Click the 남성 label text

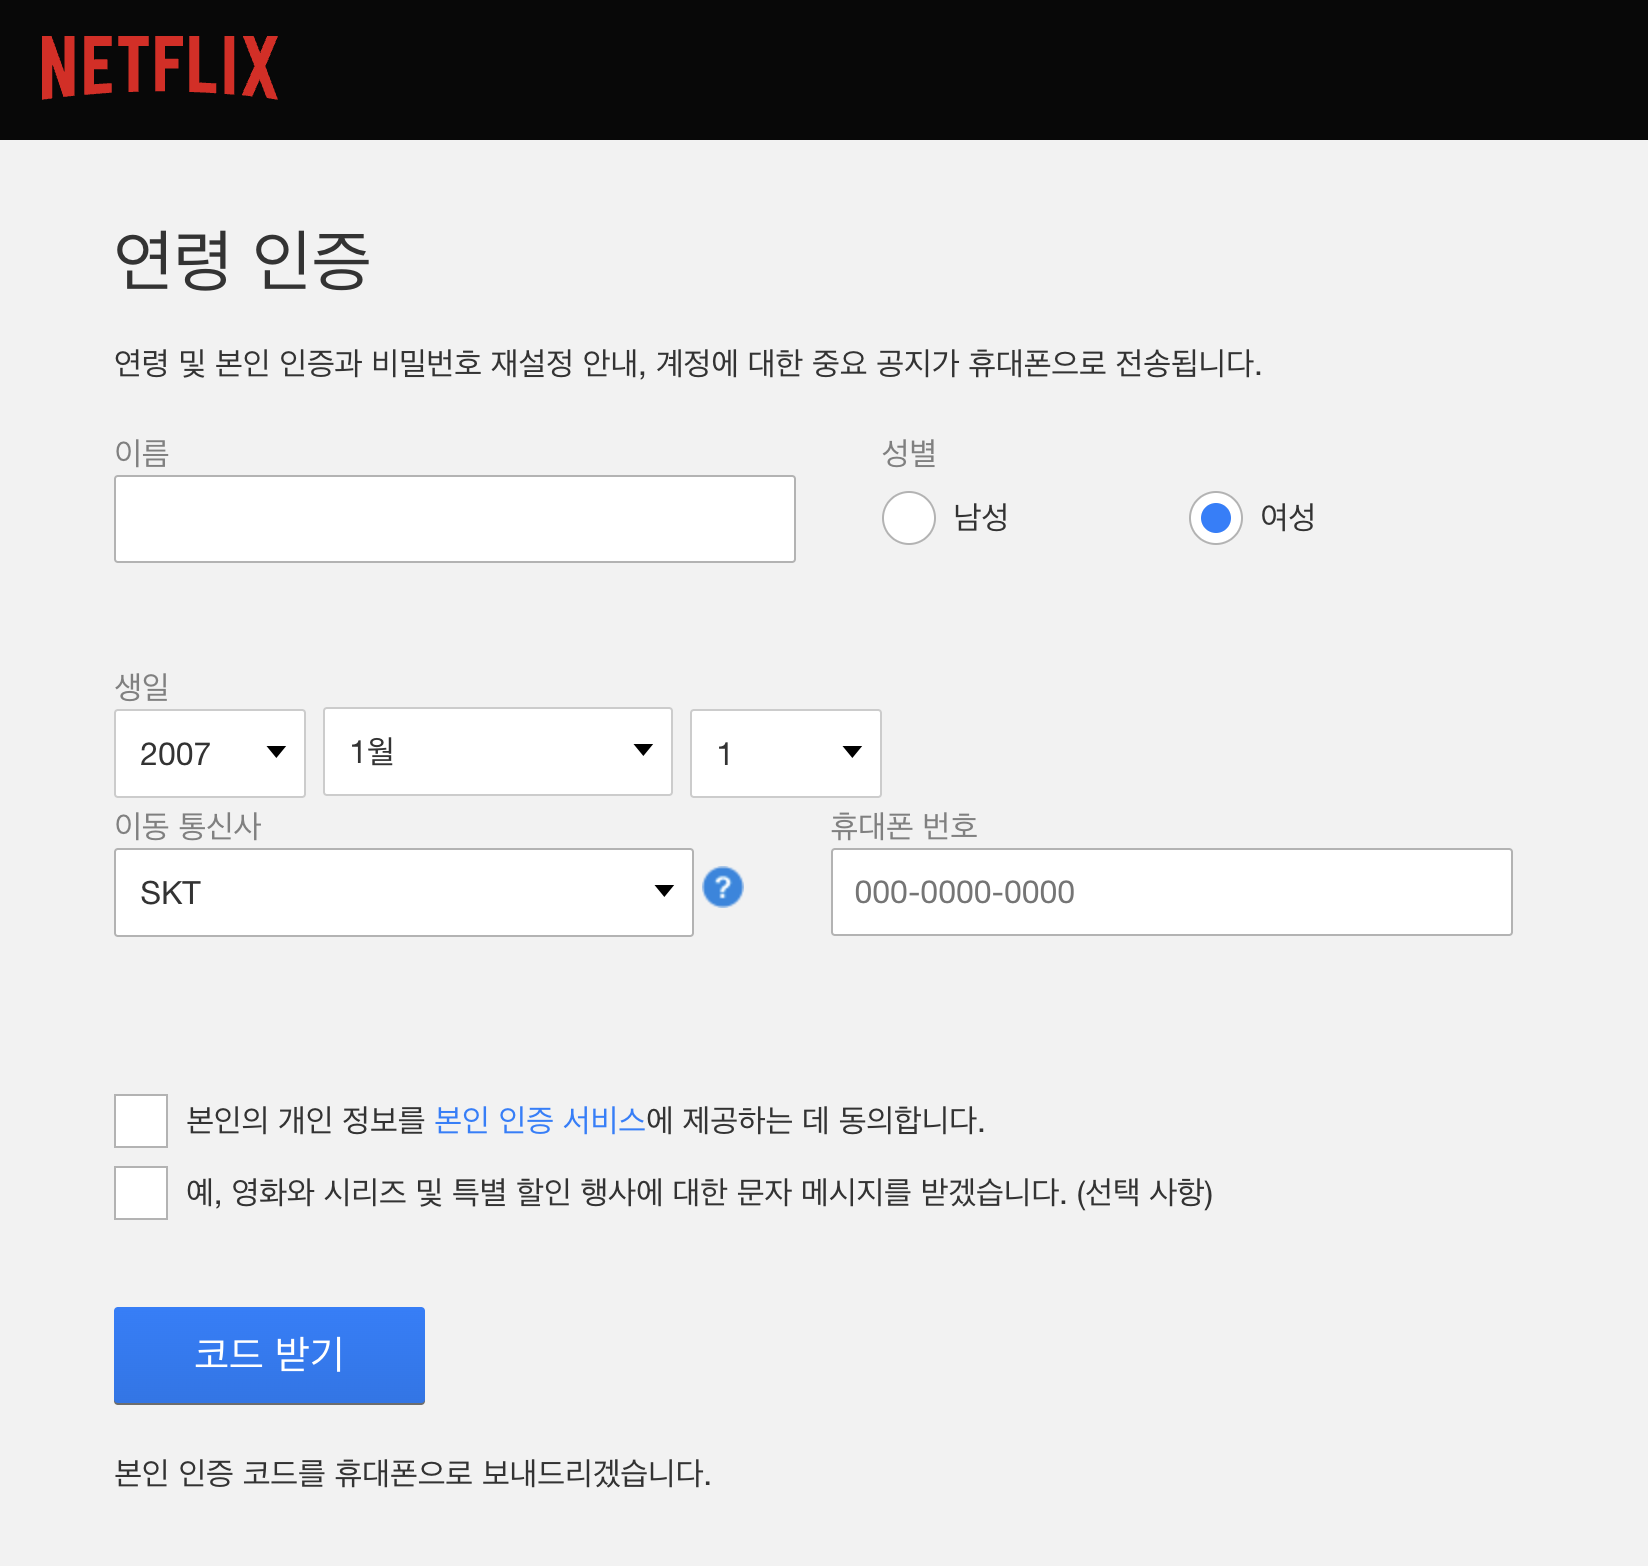(x=981, y=517)
